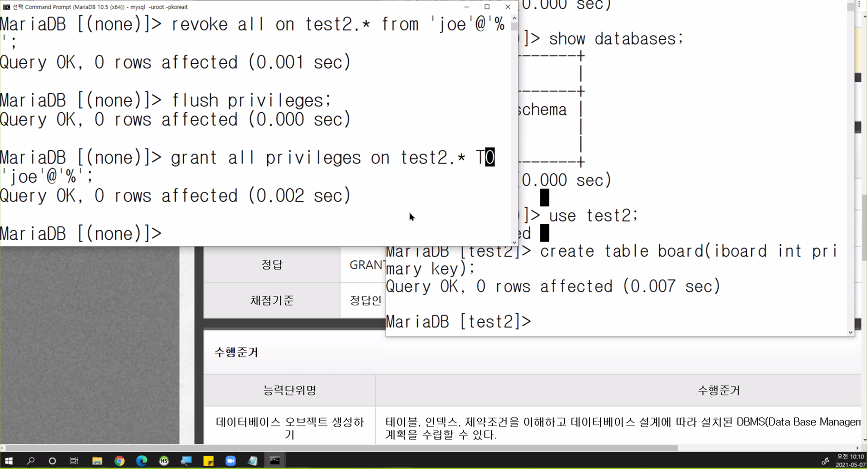The height and width of the screenshot is (469, 867).
Task: Open the notepad-like app icon on taskbar
Action: pyautogui.click(x=253, y=461)
